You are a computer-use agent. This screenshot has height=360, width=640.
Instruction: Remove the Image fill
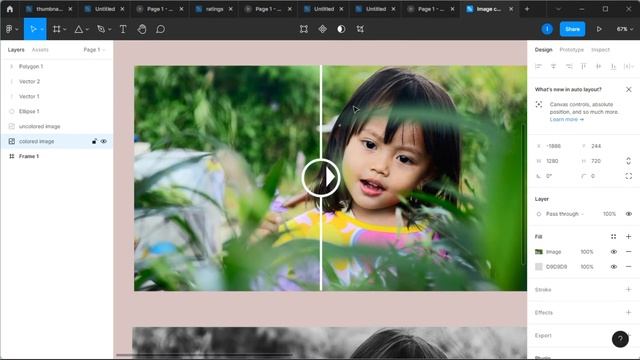[x=629, y=252]
